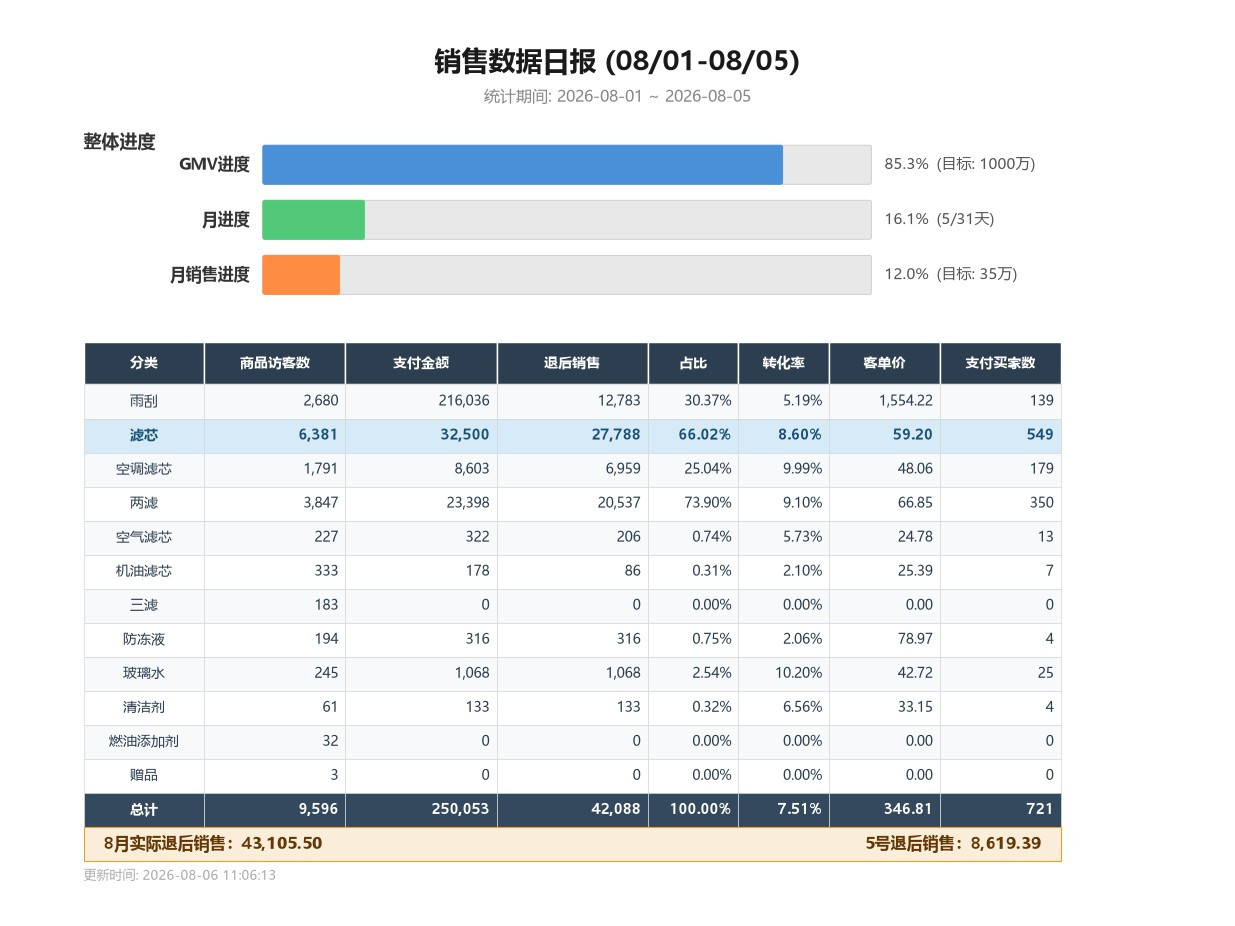
Task: Select the 玻璃水 category cell
Action: pos(144,673)
